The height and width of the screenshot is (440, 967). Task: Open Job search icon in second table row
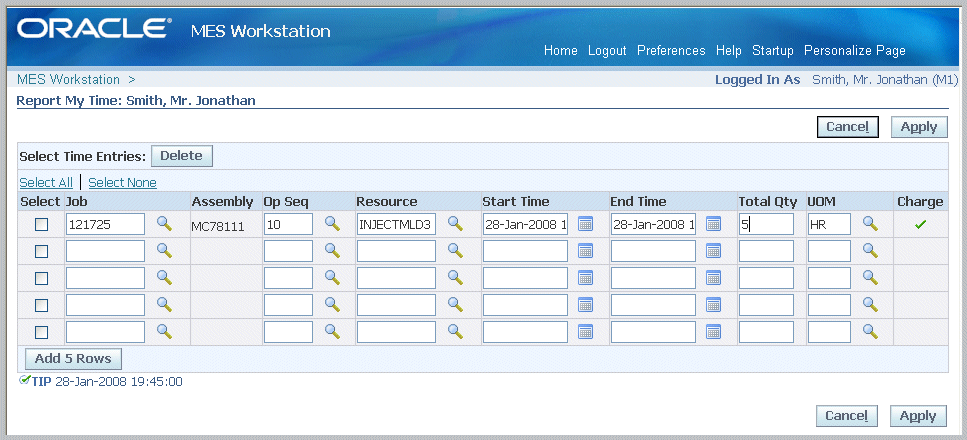tap(164, 250)
